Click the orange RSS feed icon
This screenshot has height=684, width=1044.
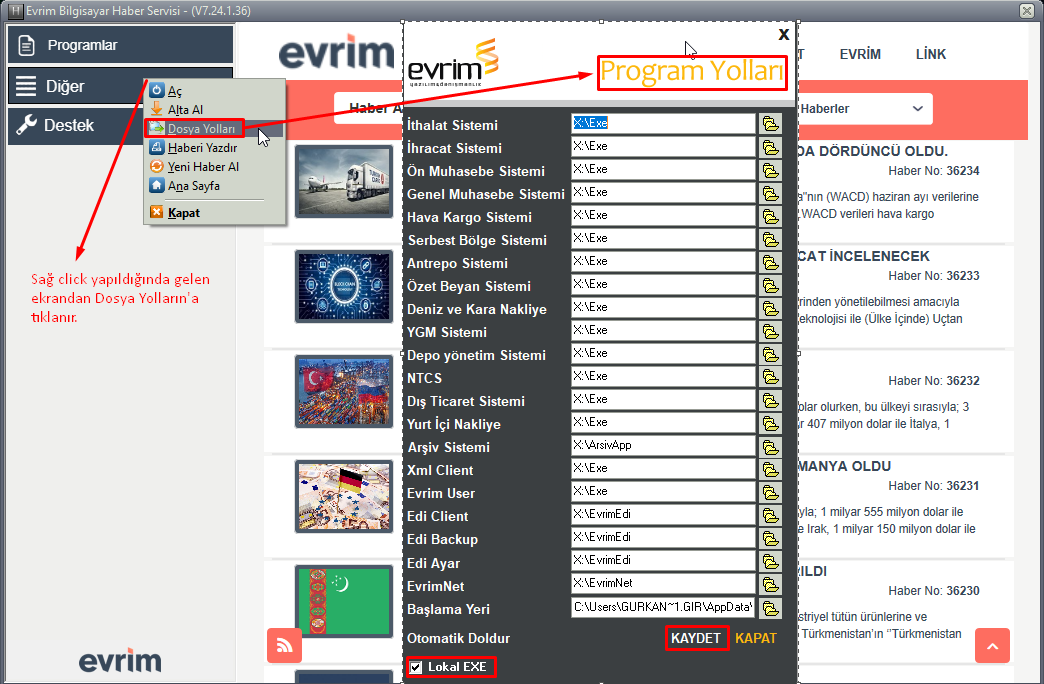click(284, 645)
